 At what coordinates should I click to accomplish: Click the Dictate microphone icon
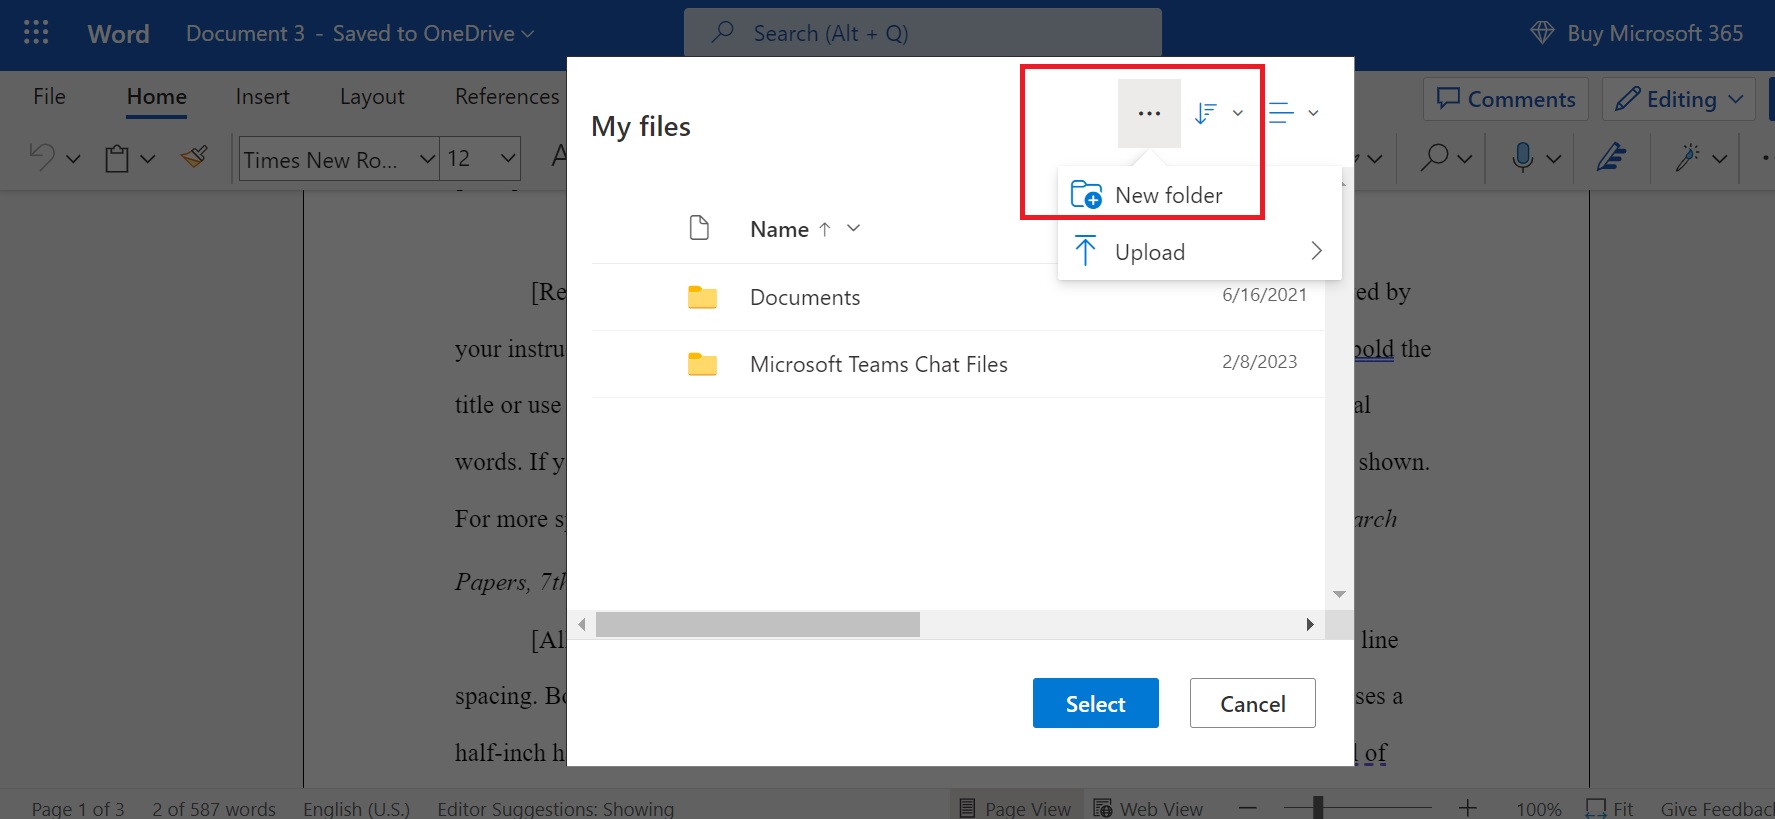tap(1522, 157)
